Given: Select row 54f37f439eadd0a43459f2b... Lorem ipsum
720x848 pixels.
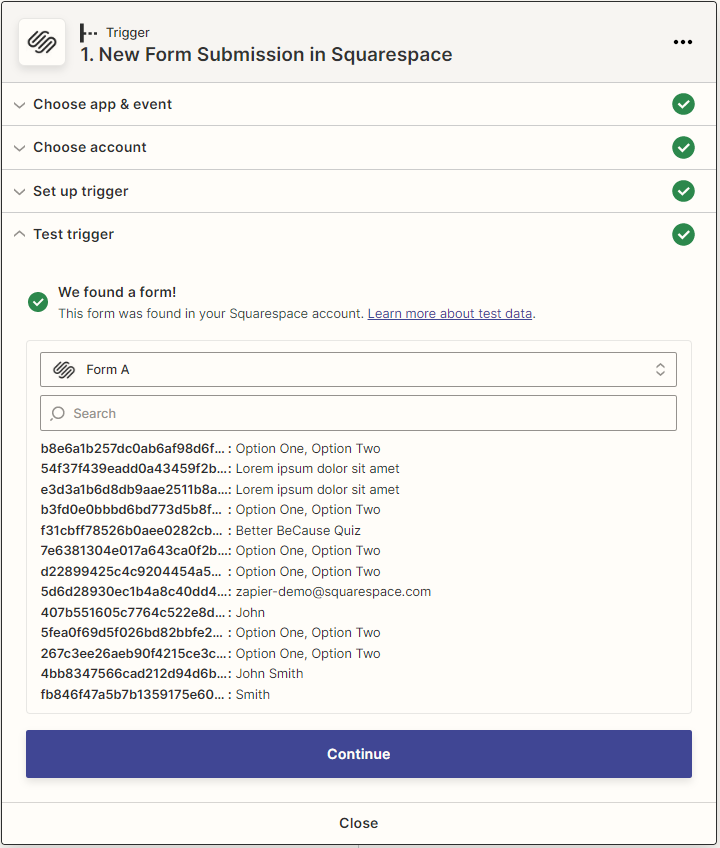Looking at the screenshot, I should click(x=220, y=469).
